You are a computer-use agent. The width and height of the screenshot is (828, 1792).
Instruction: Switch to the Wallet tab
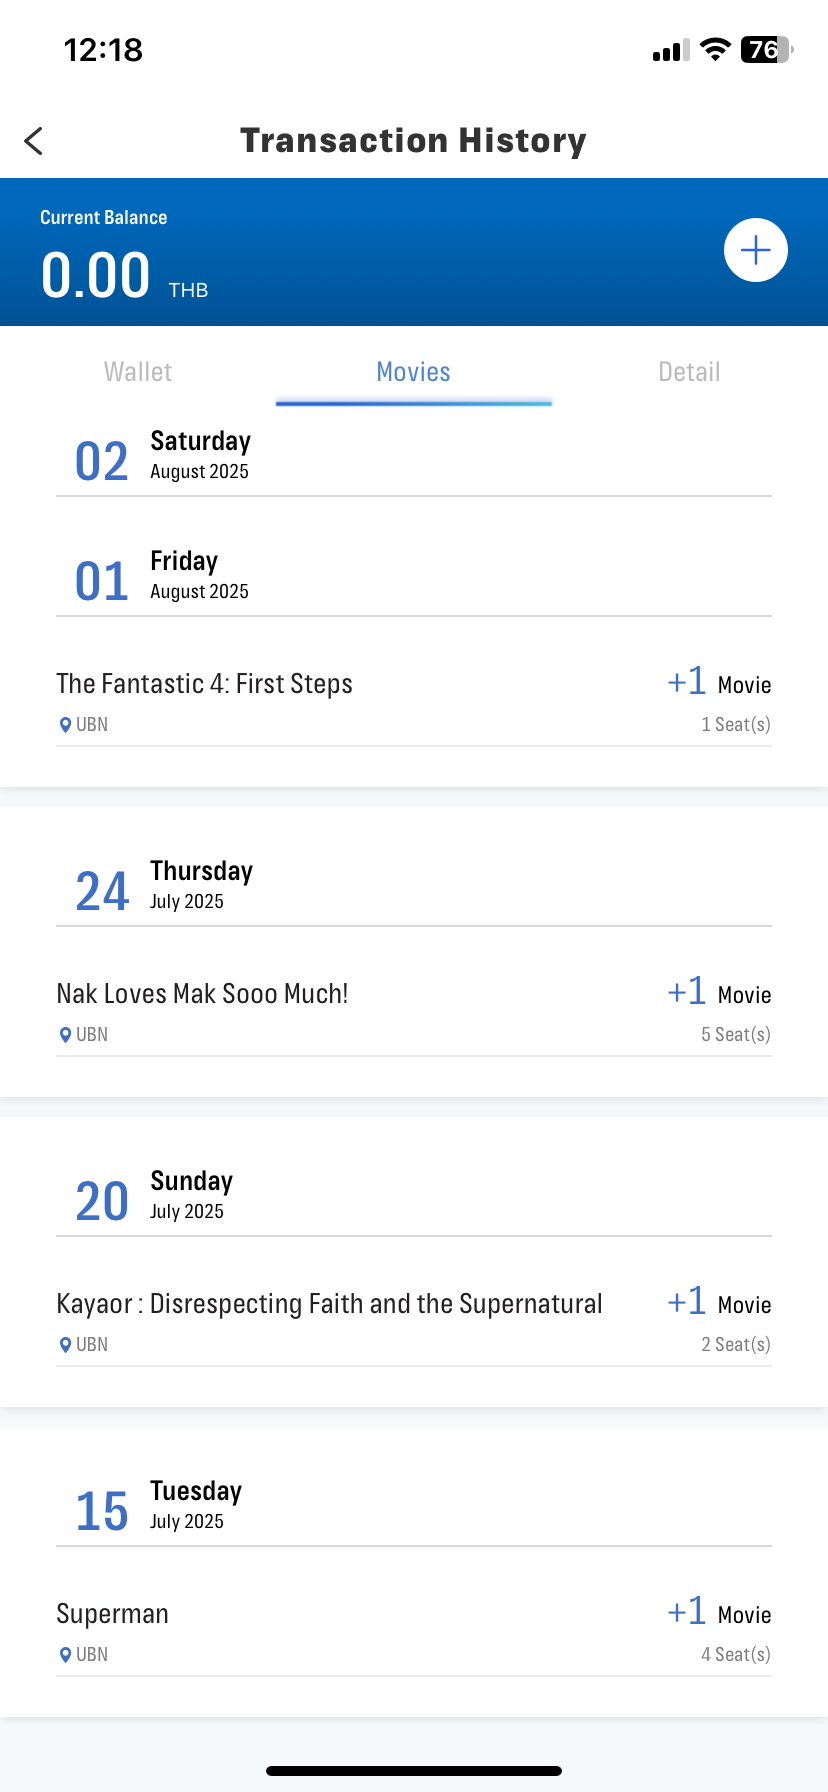tap(138, 372)
